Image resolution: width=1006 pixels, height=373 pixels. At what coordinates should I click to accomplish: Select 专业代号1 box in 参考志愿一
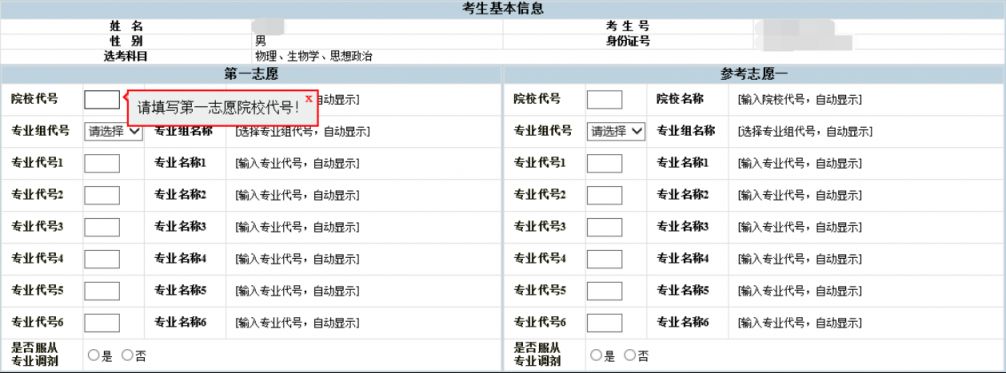coord(604,163)
